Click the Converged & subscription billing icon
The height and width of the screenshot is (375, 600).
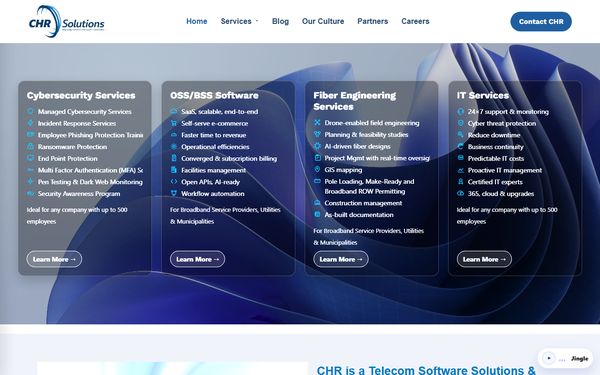pyautogui.click(x=174, y=158)
